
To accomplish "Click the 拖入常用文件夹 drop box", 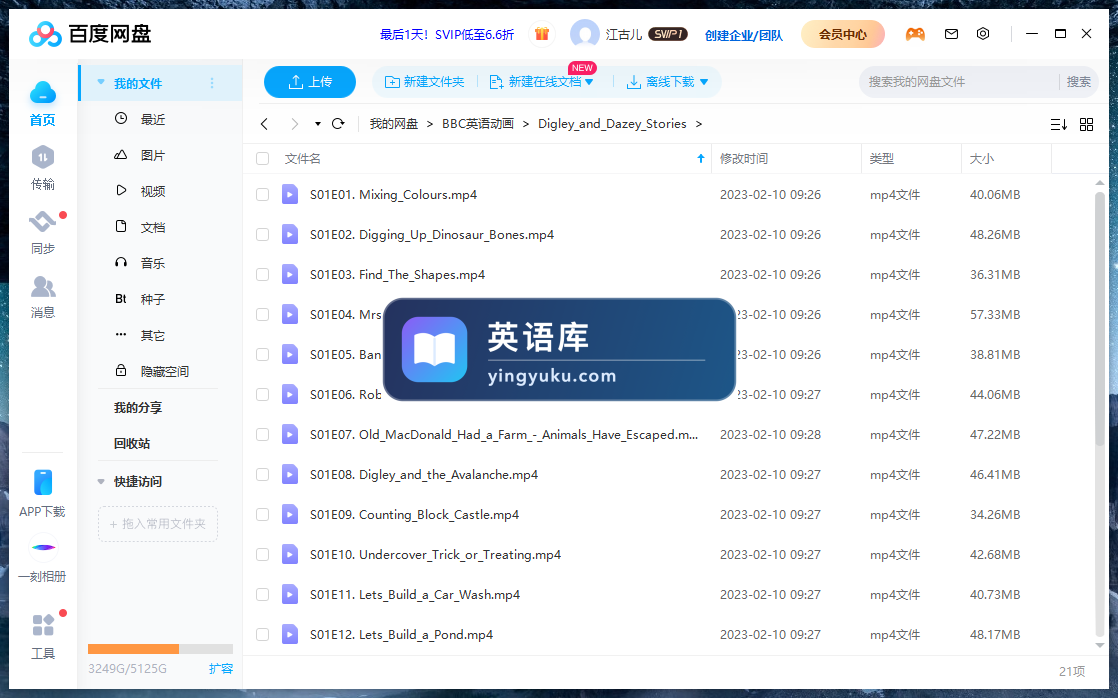I will pyautogui.click(x=158, y=524).
